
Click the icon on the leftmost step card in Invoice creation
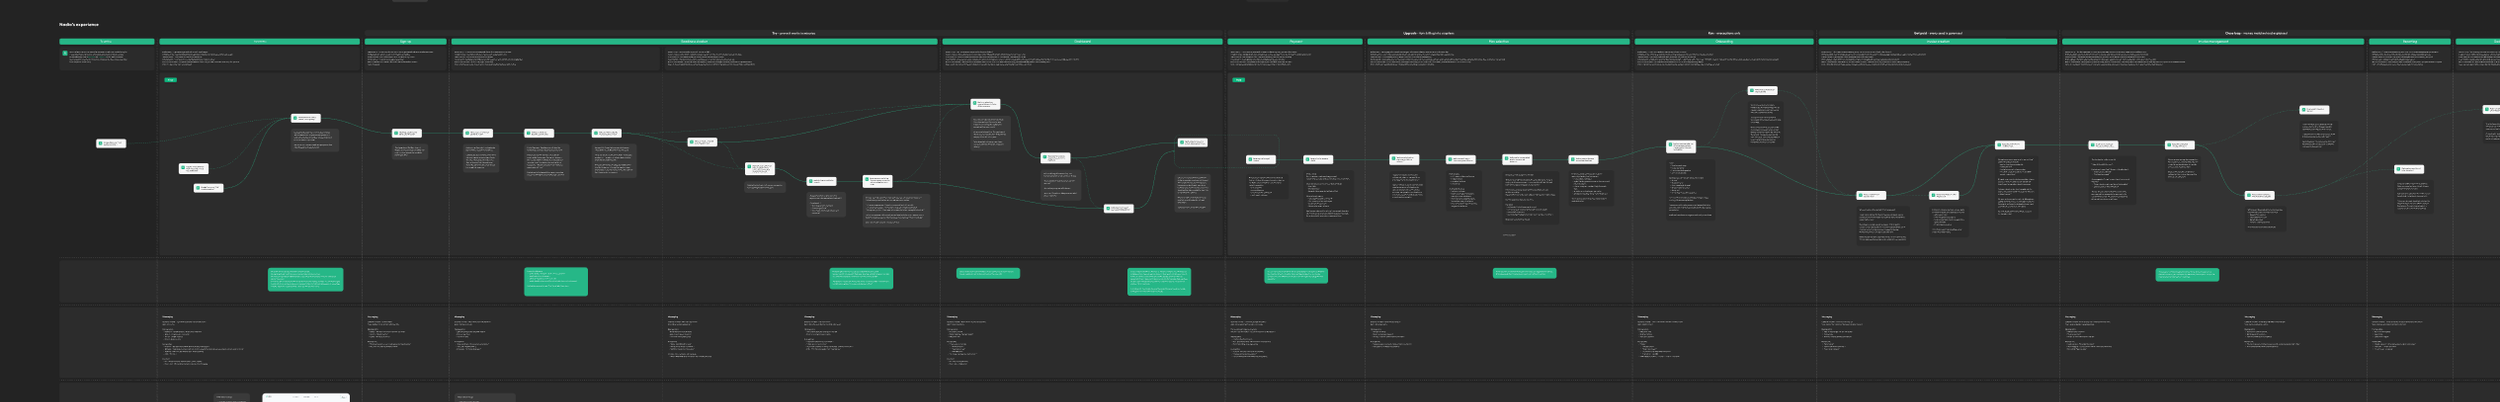tap(1862, 195)
